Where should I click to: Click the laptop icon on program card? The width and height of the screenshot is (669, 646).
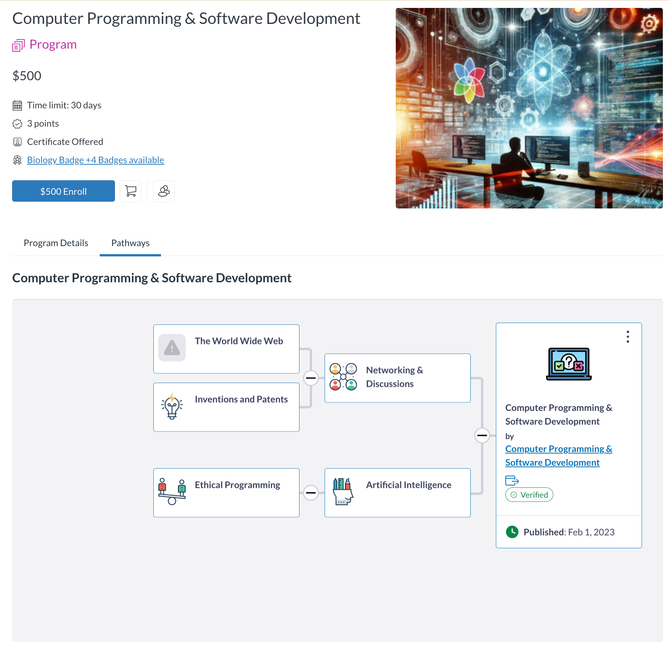tap(568, 364)
